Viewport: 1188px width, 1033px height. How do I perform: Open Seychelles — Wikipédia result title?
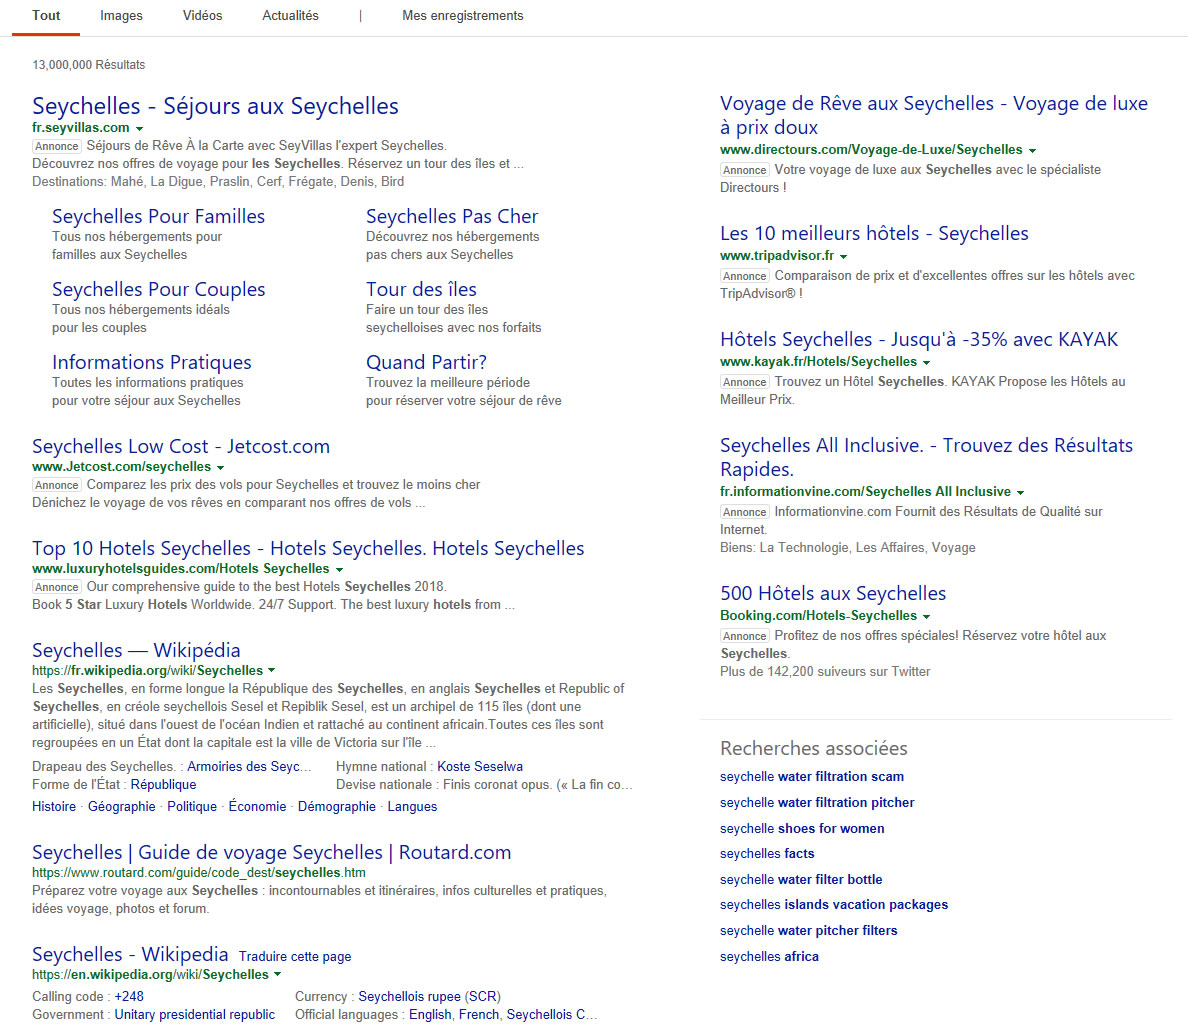pos(136,650)
